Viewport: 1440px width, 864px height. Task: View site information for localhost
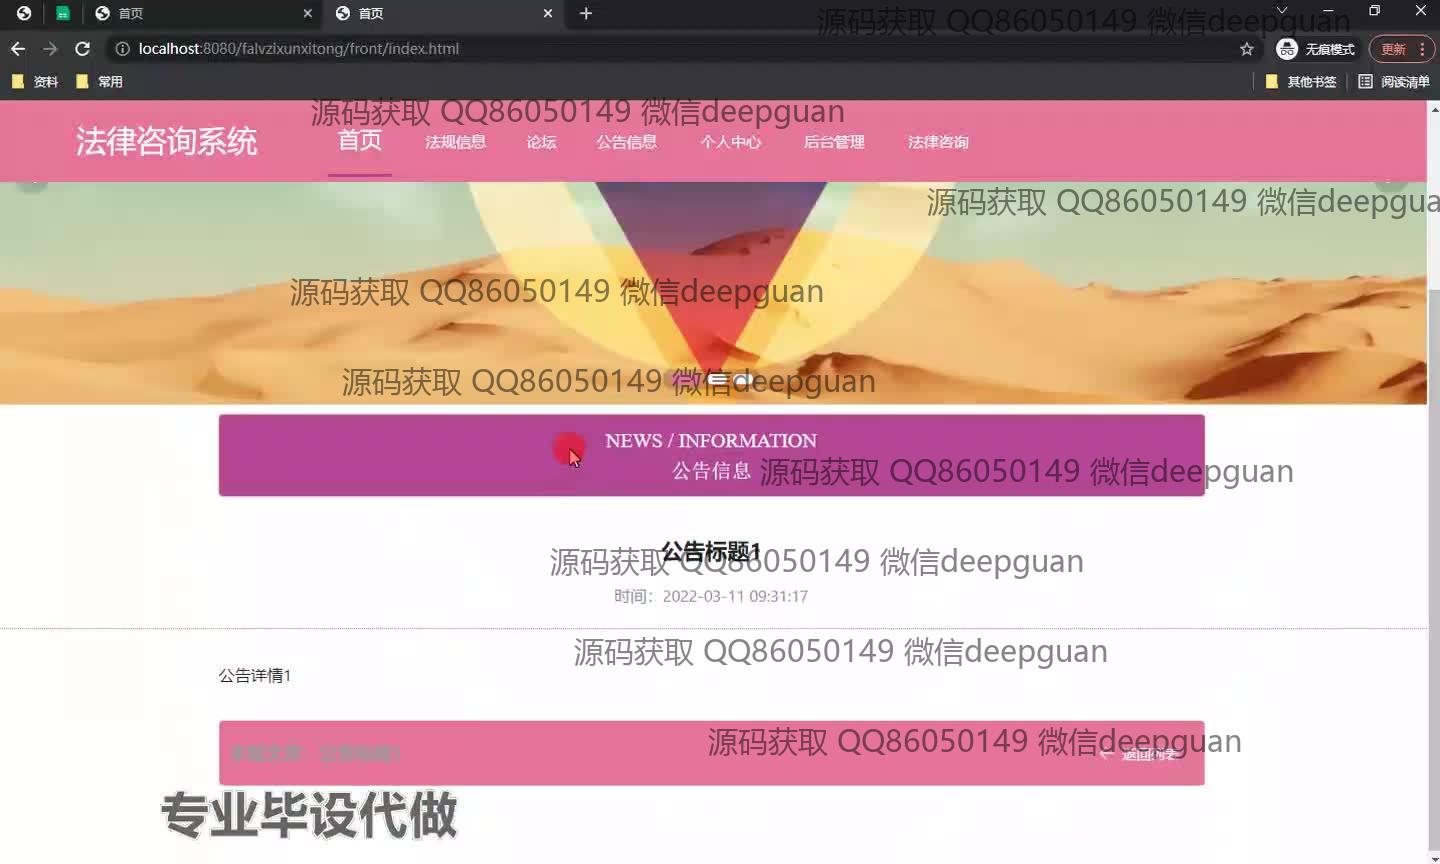(x=122, y=48)
